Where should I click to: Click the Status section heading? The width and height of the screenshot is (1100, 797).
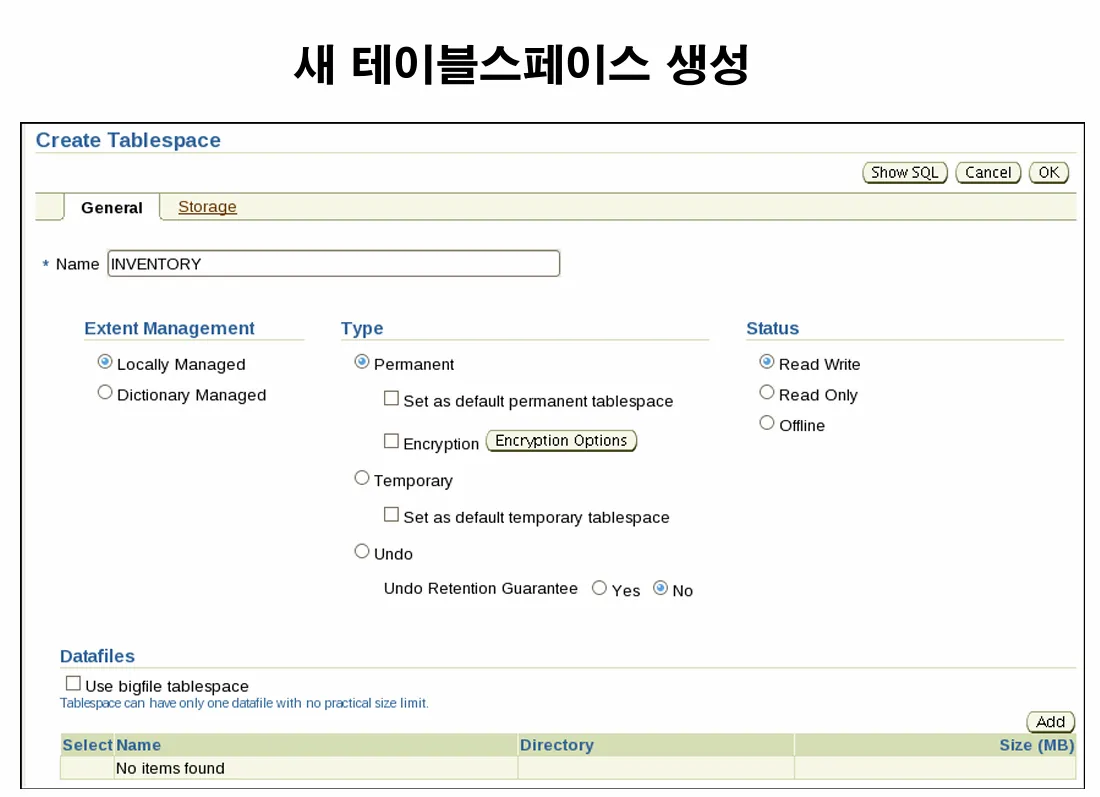tap(772, 328)
